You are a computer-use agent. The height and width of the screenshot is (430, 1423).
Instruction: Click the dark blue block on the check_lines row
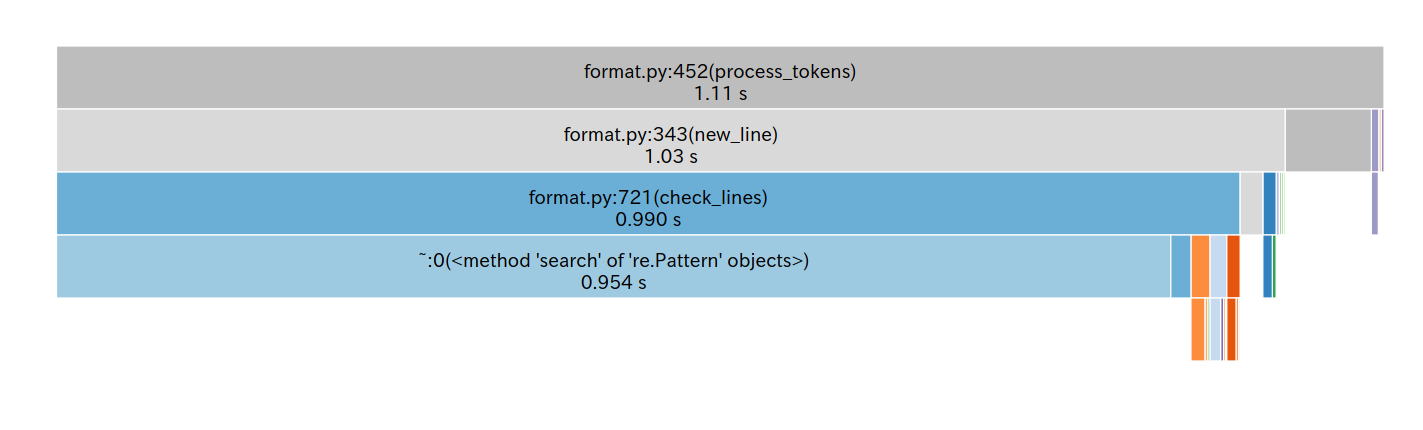1269,203
